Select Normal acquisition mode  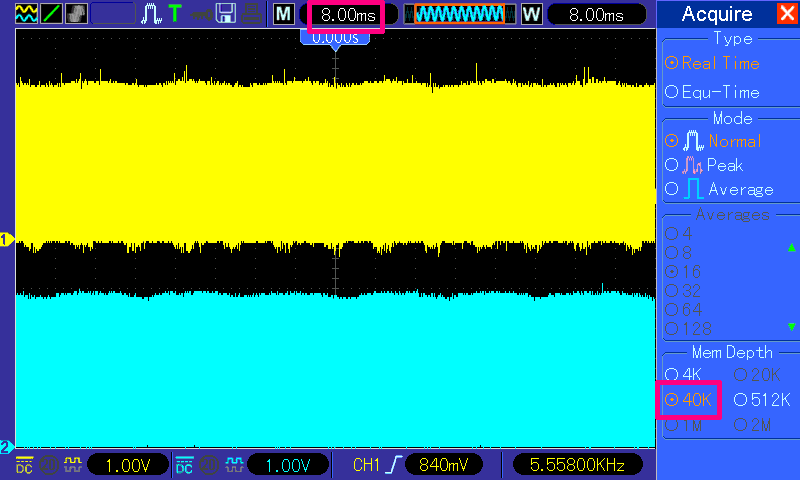tap(713, 141)
